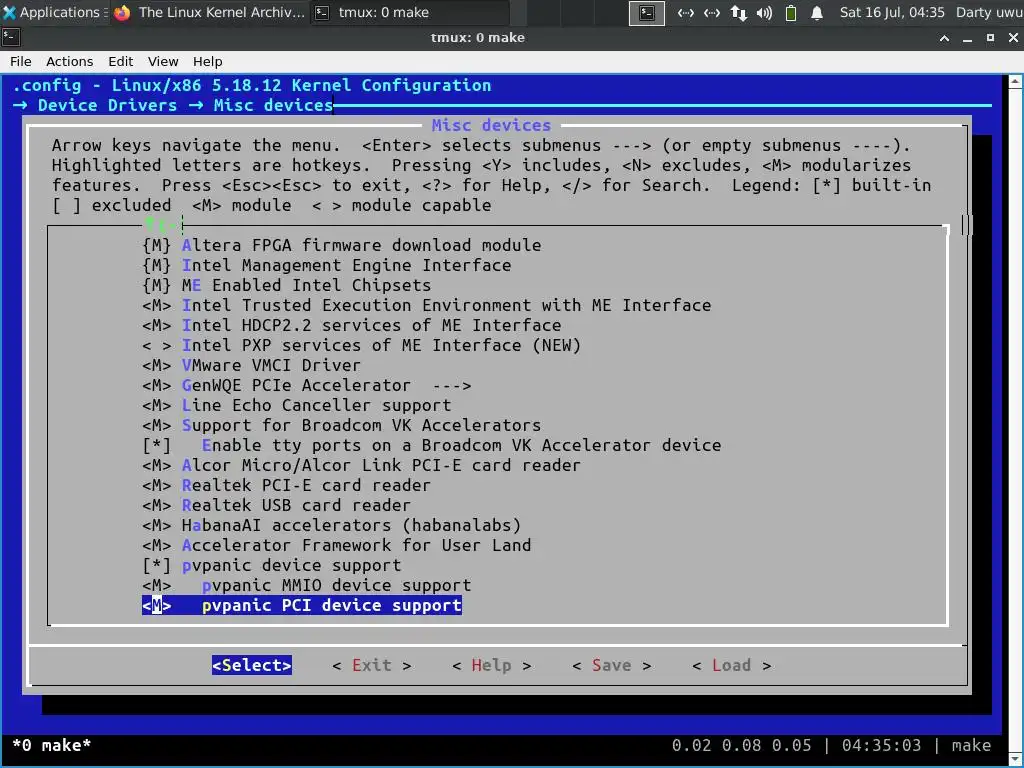Open the Actions menu
Viewport: 1024px width, 768px height.
pos(69,61)
